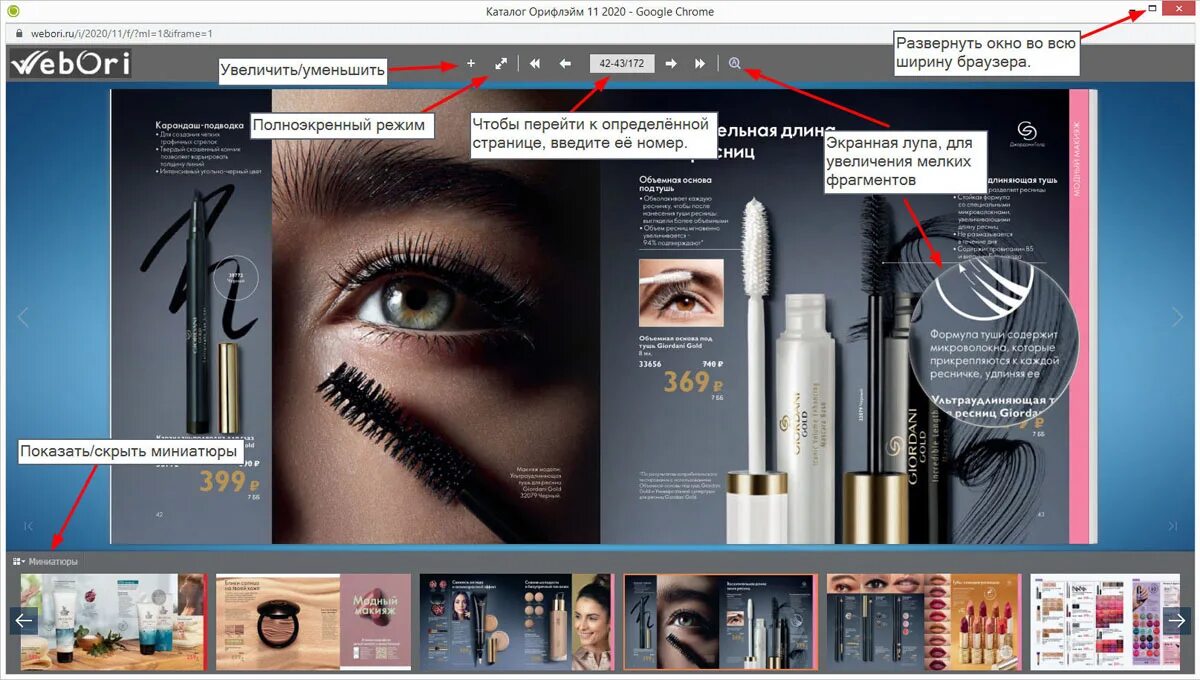
Task: Click the 399 ₽ price on left page
Action: click(x=229, y=481)
